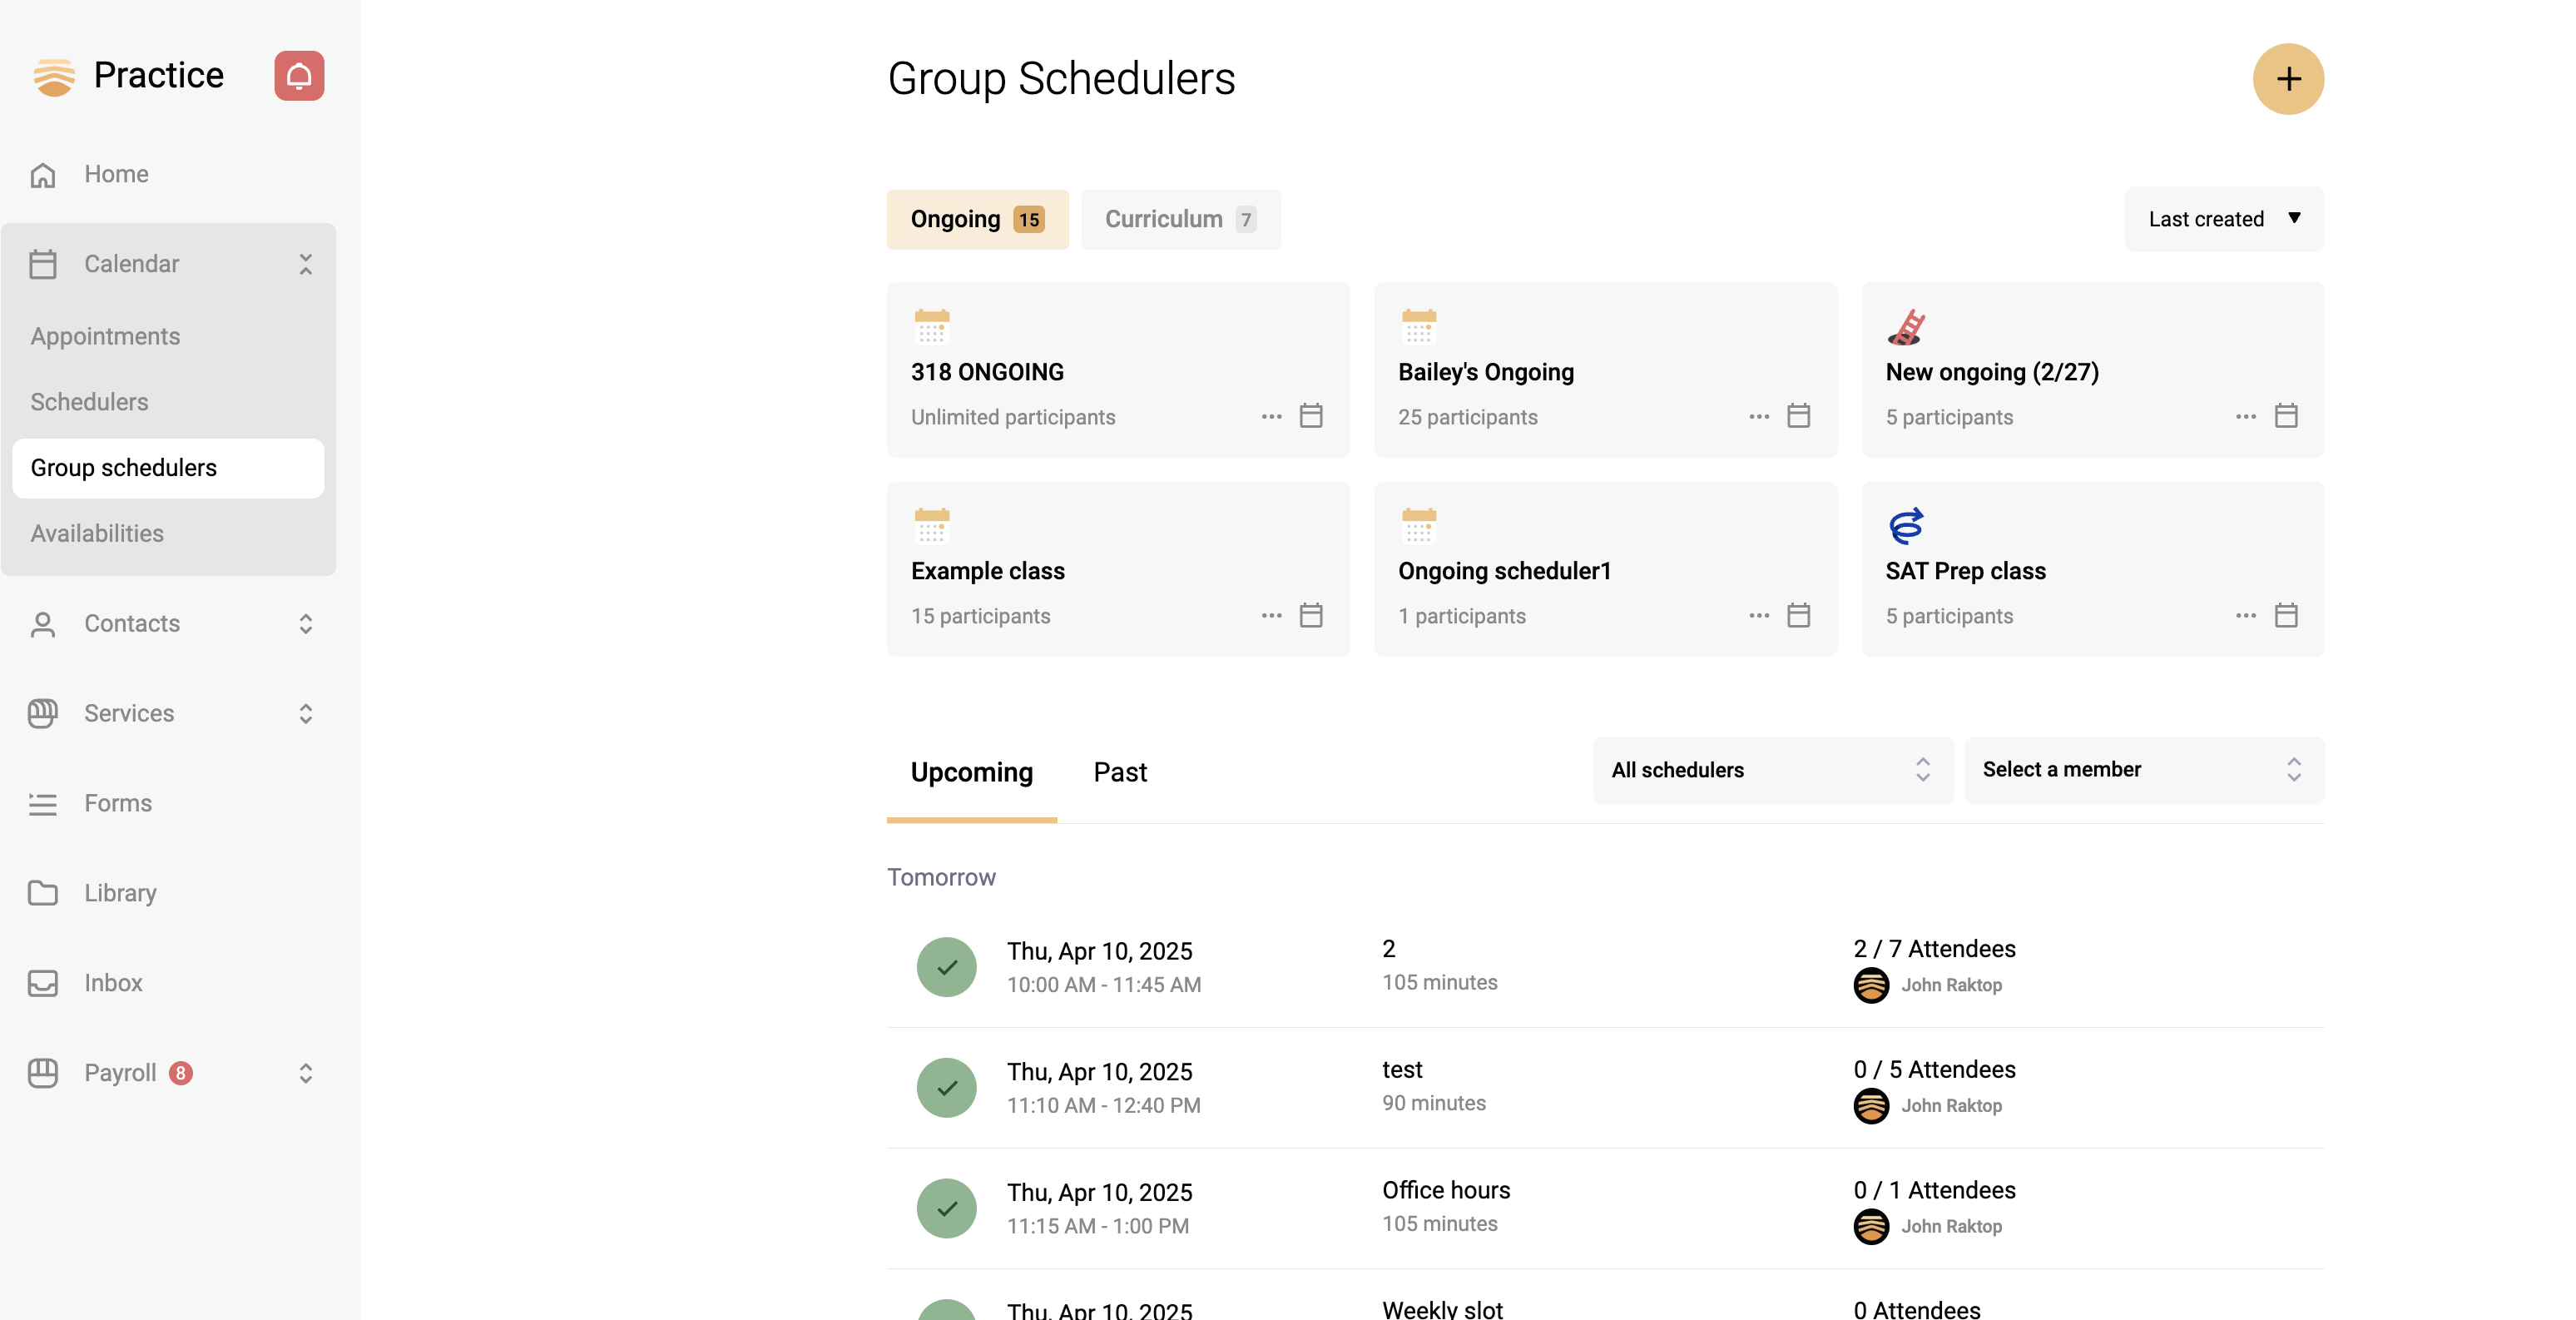The width and height of the screenshot is (2576, 1320).
Task: Click the ladder icon on New ongoing card
Action: 1906,327
